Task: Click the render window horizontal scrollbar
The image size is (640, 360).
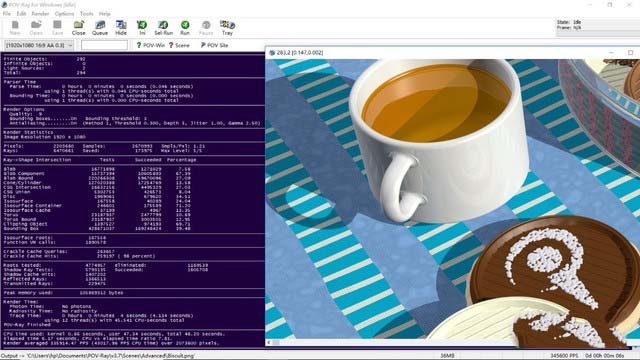Action: tap(453, 342)
